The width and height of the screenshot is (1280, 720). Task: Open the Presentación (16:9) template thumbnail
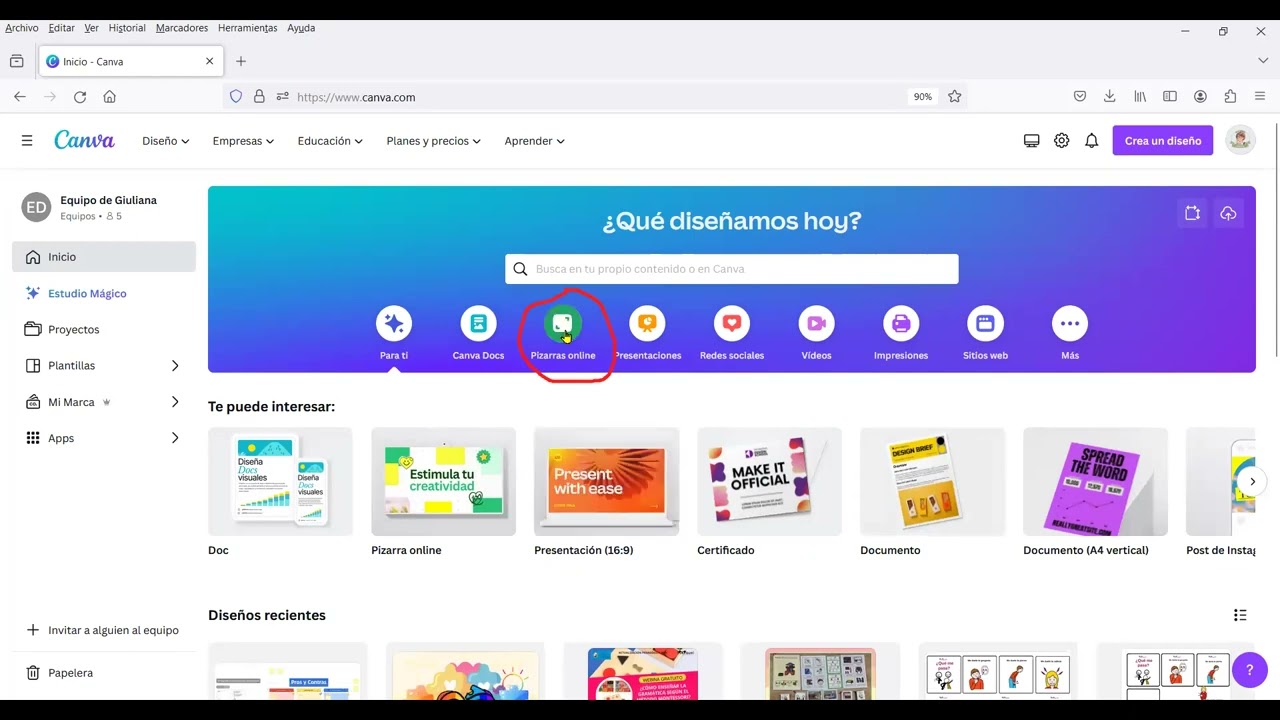click(x=606, y=482)
